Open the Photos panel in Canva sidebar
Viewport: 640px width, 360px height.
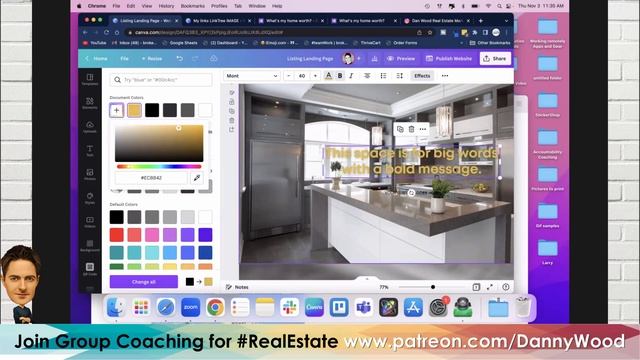coord(90,174)
